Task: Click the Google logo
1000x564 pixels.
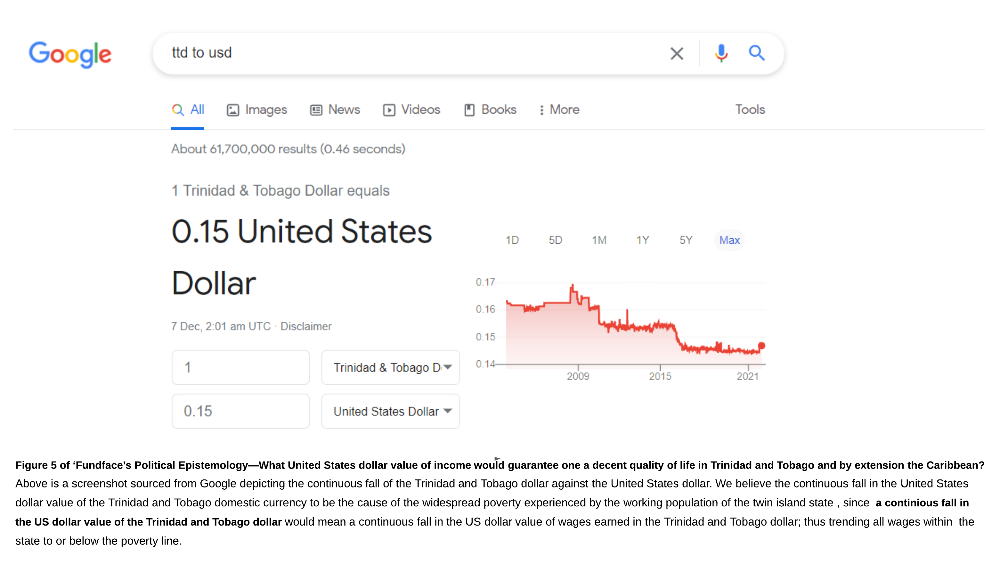Action: (x=70, y=54)
